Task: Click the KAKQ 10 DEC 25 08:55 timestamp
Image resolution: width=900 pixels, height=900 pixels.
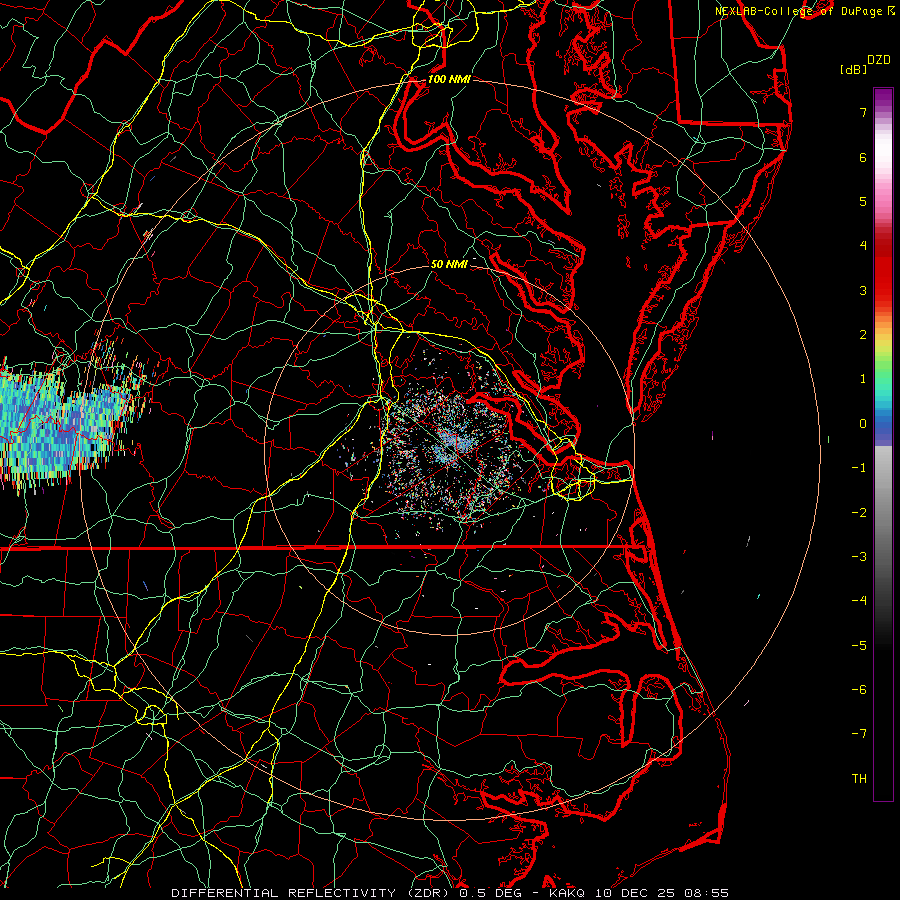Action: pyautogui.click(x=639, y=893)
